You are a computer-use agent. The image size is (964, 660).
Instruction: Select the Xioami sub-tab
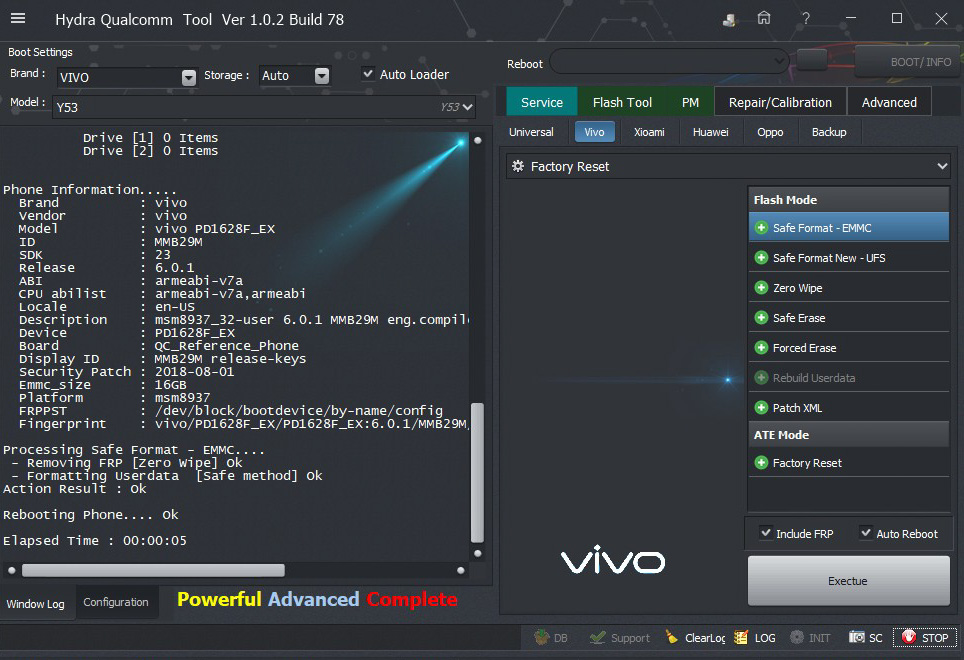649,132
